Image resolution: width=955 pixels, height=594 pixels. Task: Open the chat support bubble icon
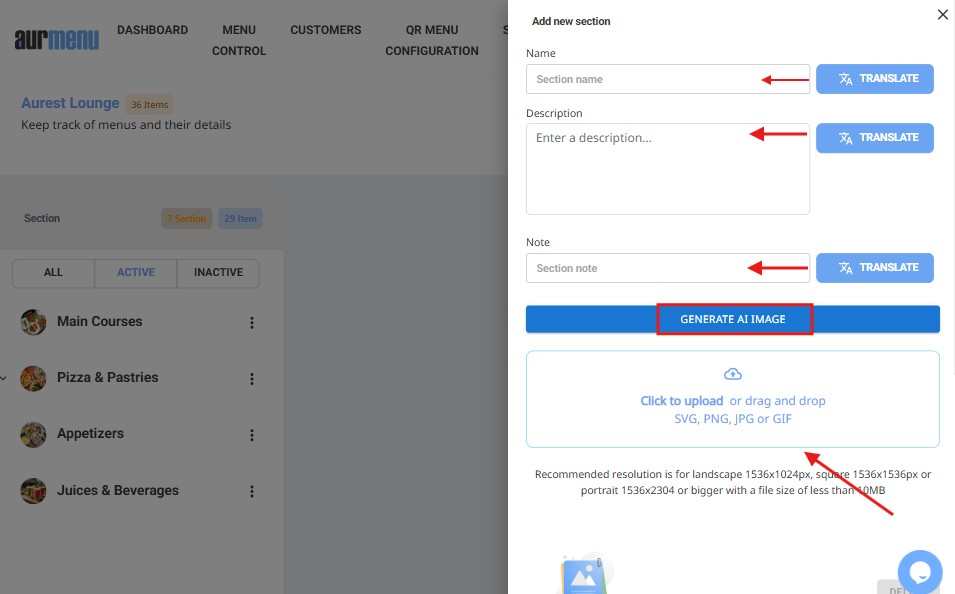[x=919, y=572]
